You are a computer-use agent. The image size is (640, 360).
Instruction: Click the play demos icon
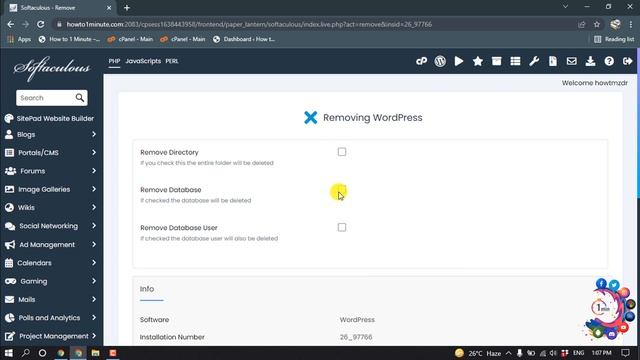[x=459, y=61]
